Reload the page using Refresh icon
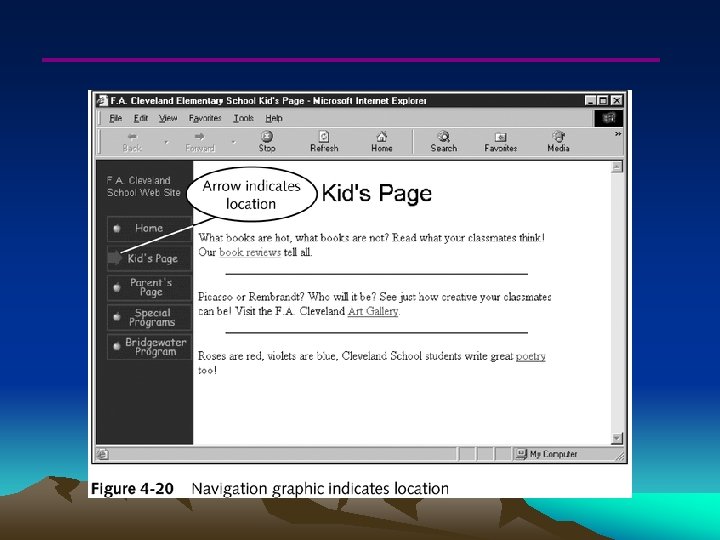720x540 pixels. 324,136
